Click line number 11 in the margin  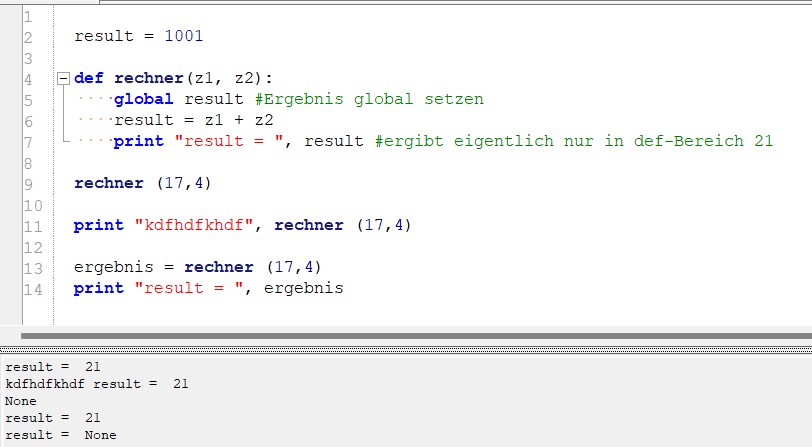pyautogui.click(x=33, y=226)
